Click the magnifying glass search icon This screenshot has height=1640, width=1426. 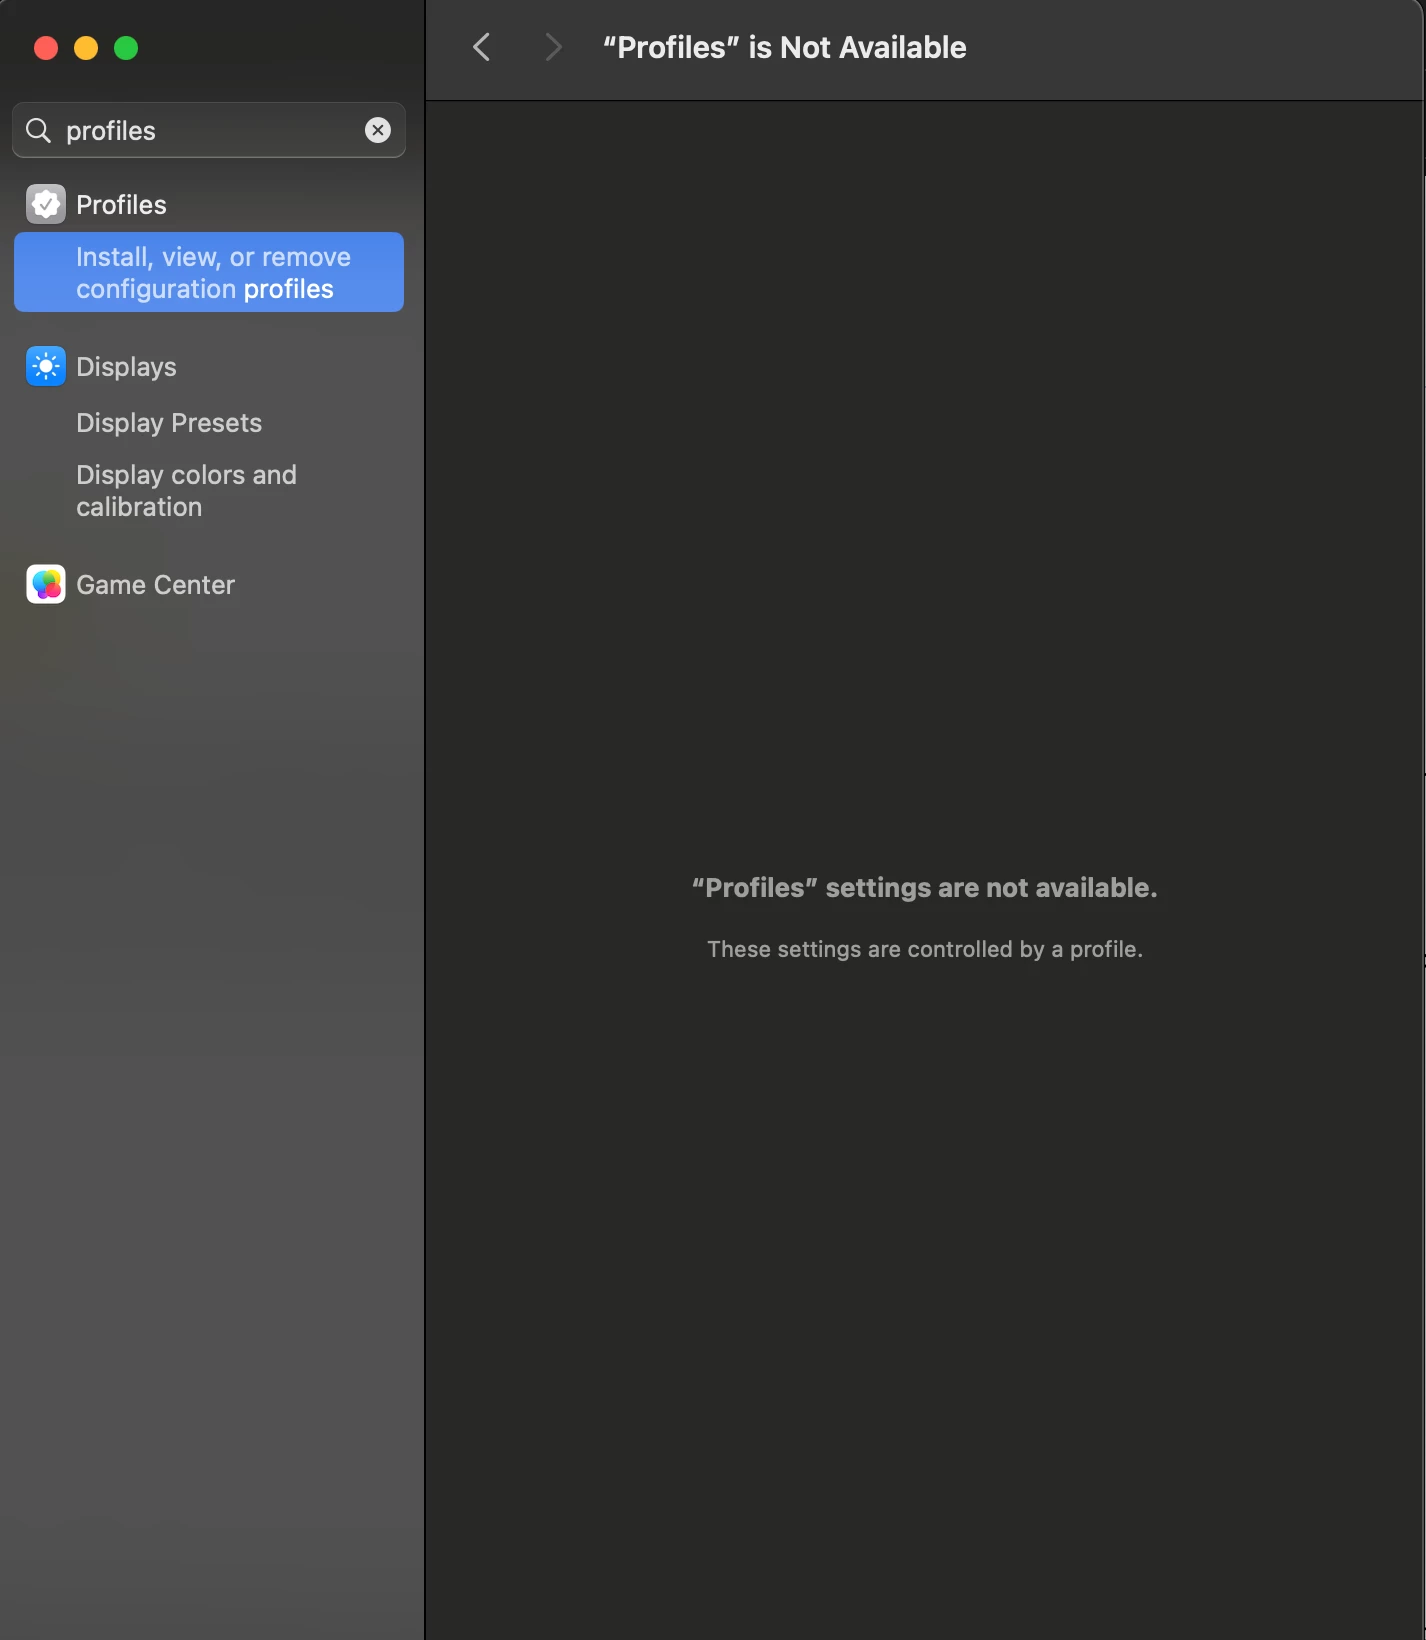(x=38, y=130)
